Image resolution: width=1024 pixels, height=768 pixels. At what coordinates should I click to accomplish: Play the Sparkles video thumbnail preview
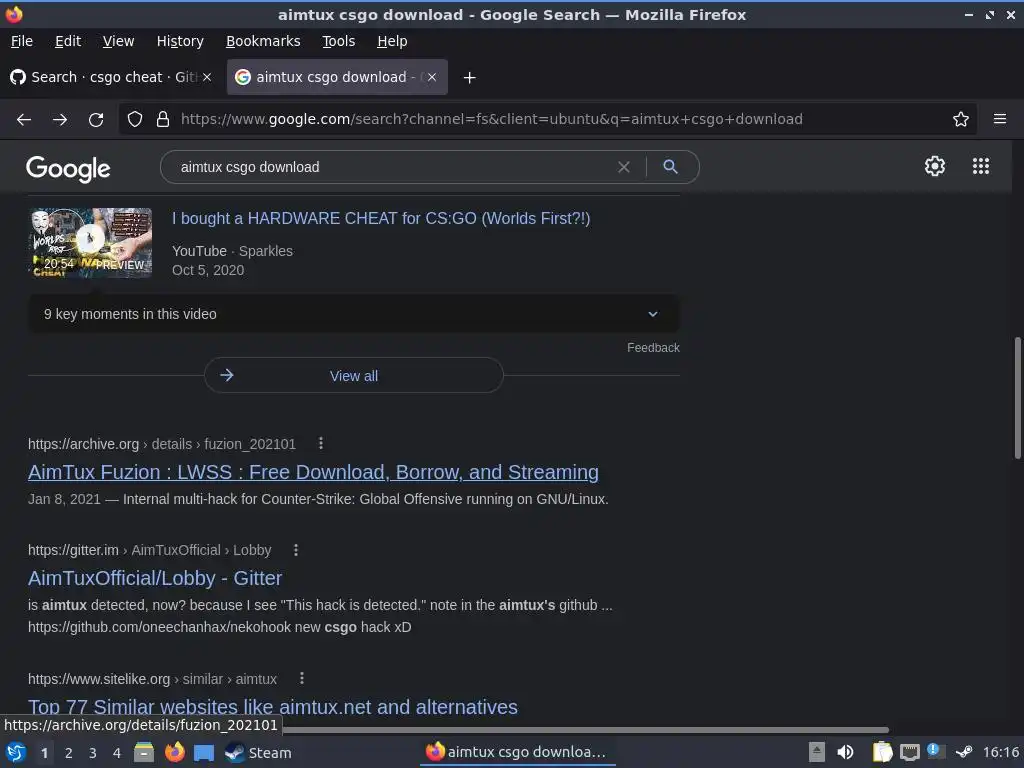coord(91,242)
